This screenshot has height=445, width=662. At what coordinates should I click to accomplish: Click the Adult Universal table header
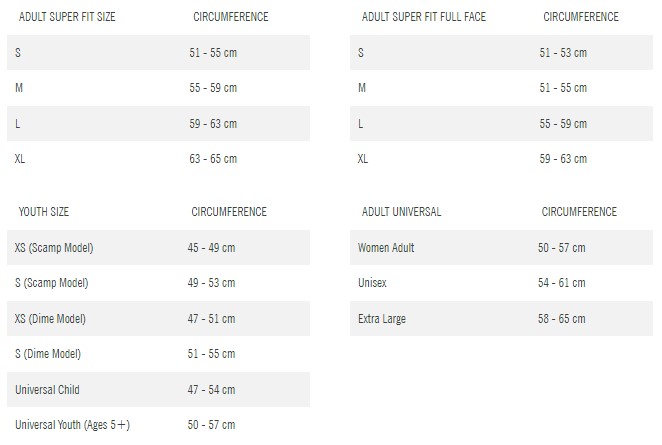point(399,212)
